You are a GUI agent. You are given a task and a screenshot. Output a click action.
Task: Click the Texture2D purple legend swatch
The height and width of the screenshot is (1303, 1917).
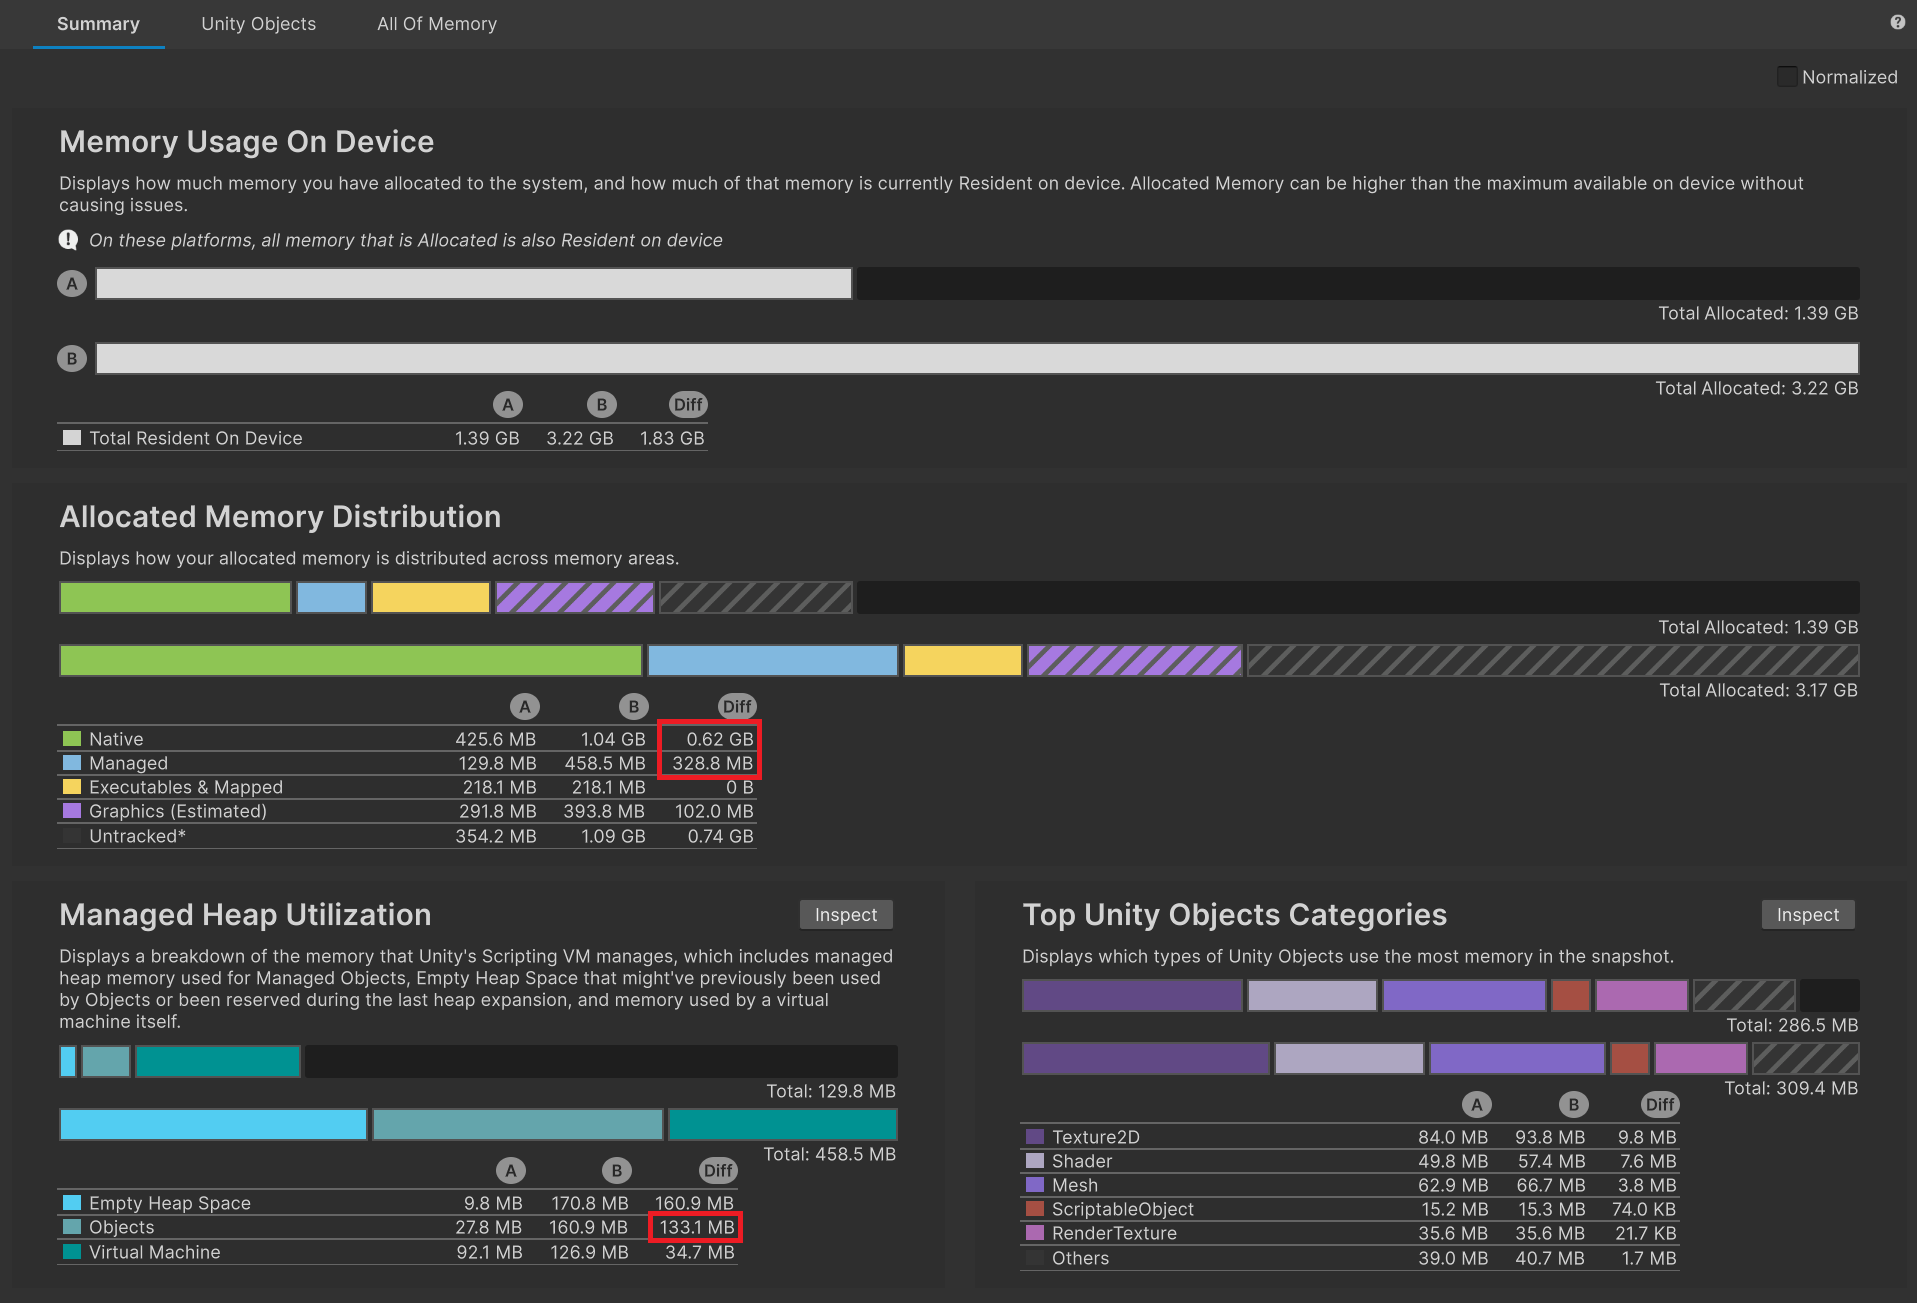click(x=1035, y=1137)
